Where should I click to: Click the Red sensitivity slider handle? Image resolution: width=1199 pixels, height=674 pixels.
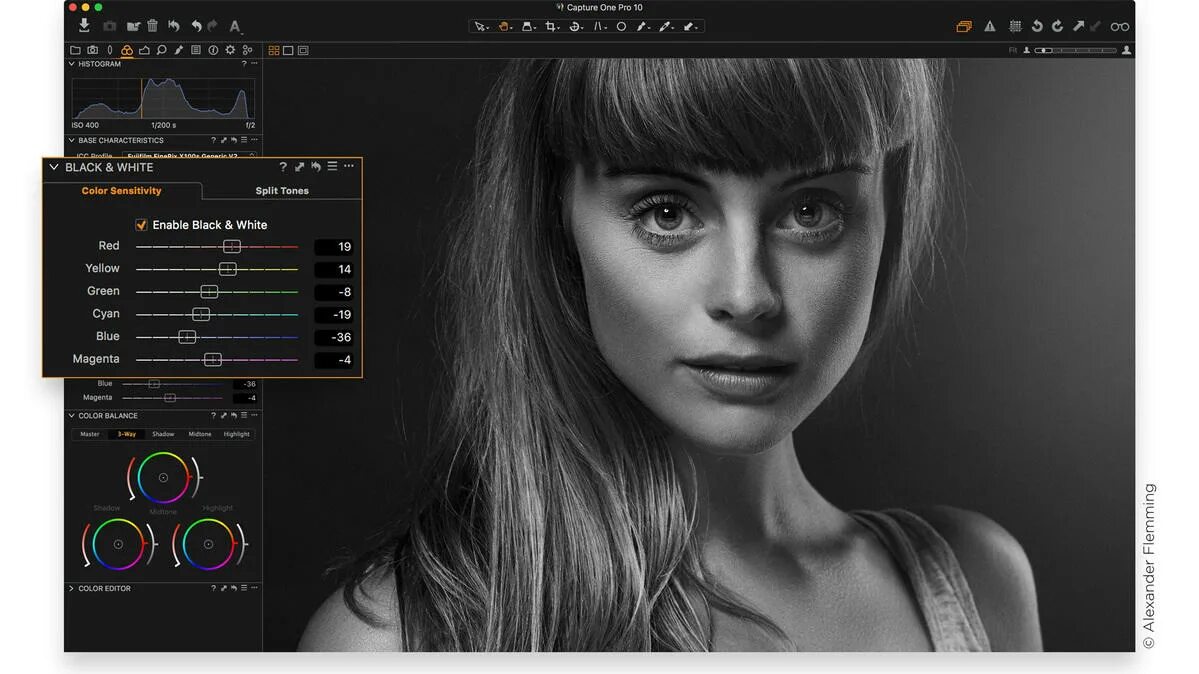click(x=232, y=246)
